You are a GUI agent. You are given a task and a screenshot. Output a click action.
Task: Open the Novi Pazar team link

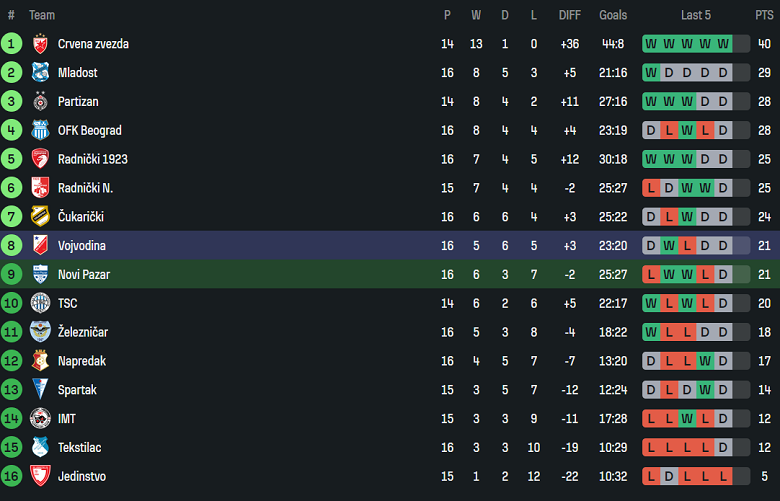[x=82, y=275]
